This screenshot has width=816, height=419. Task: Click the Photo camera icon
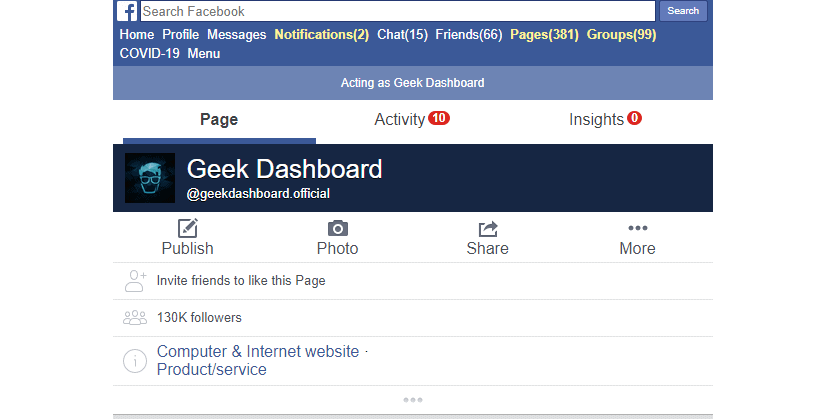[338, 228]
